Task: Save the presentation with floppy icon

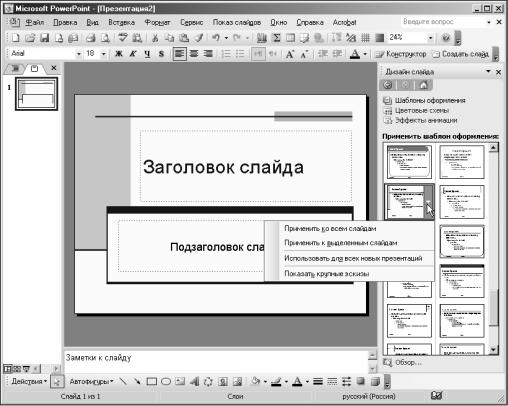Action: point(44,38)
